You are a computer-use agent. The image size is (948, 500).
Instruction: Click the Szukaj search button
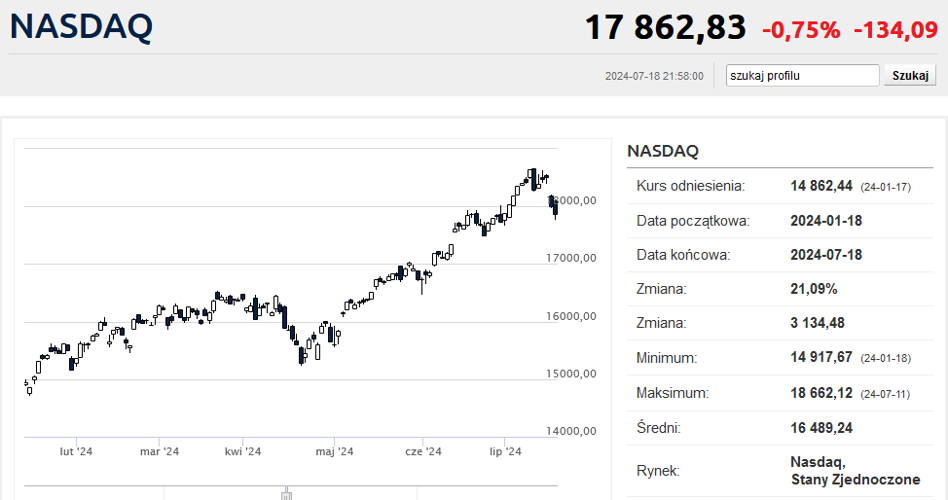(x=910, y=76)
